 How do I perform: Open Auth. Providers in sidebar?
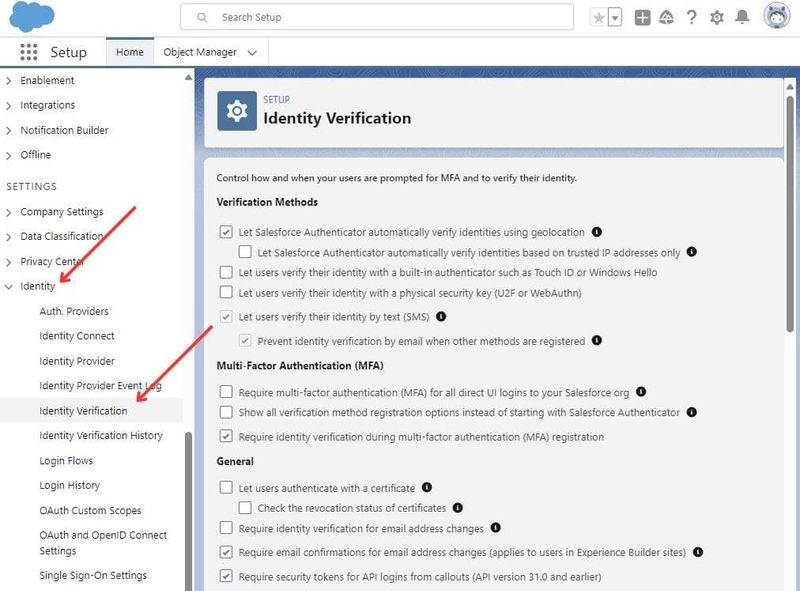point(74,311)
